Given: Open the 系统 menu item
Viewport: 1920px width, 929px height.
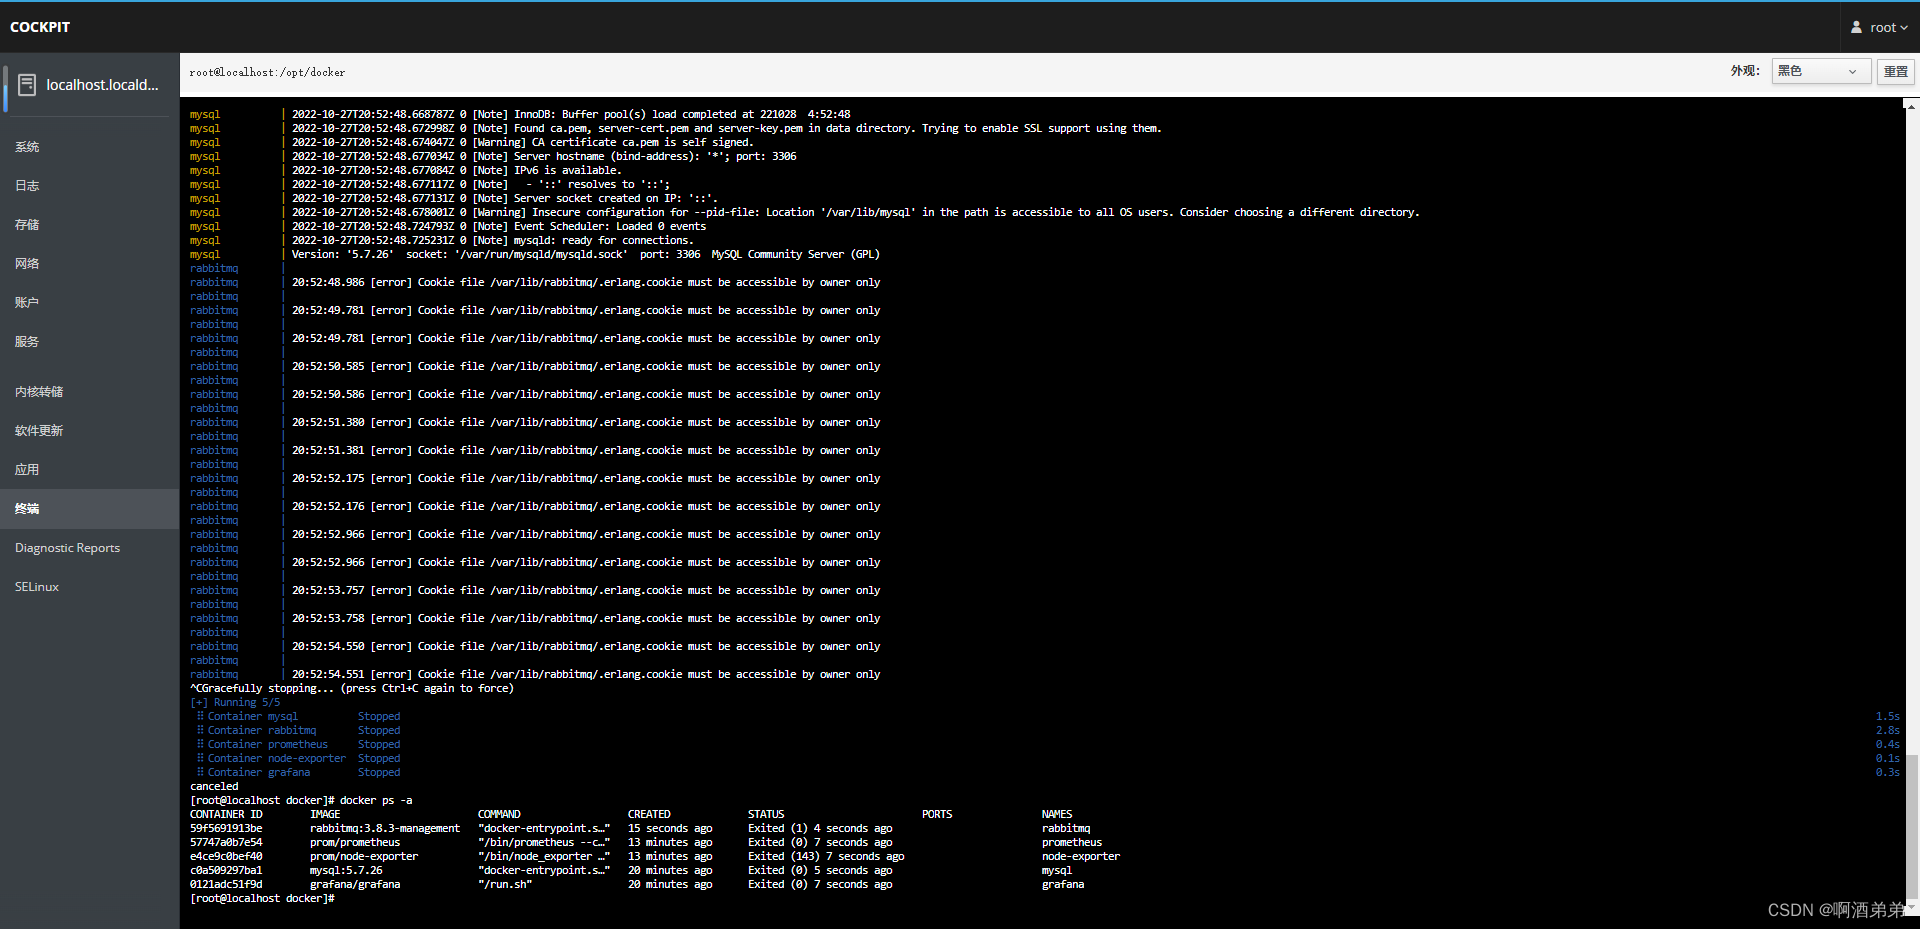Looking at the screenshot, I should click(90, 147).
